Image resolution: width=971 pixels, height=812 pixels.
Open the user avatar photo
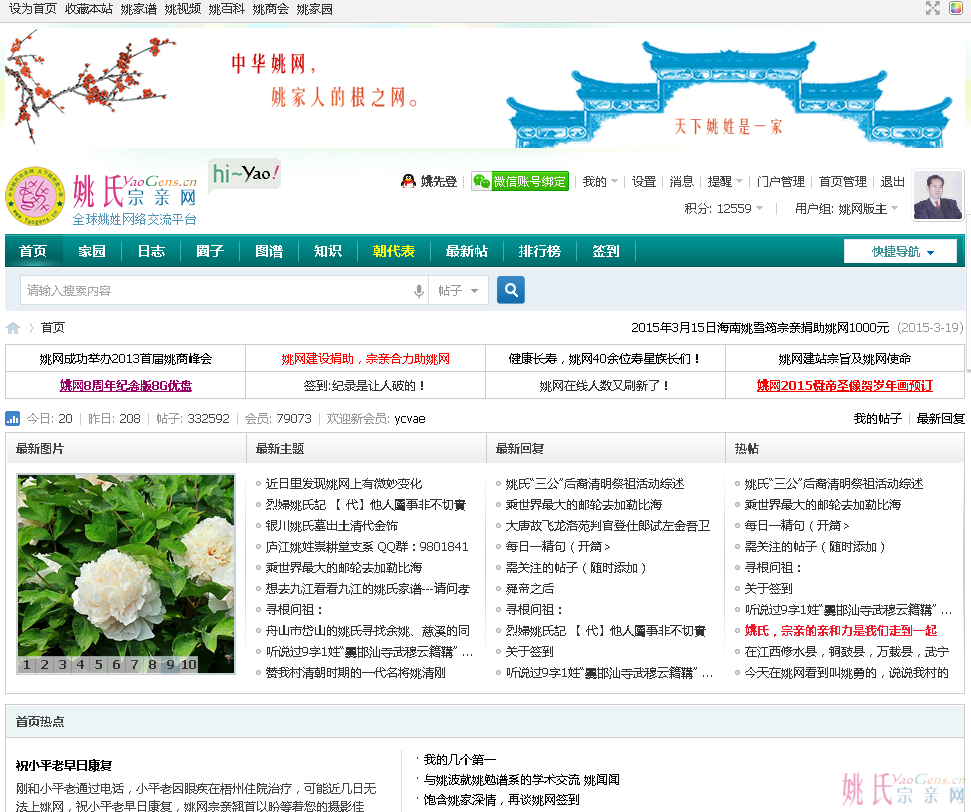(938, 196)
